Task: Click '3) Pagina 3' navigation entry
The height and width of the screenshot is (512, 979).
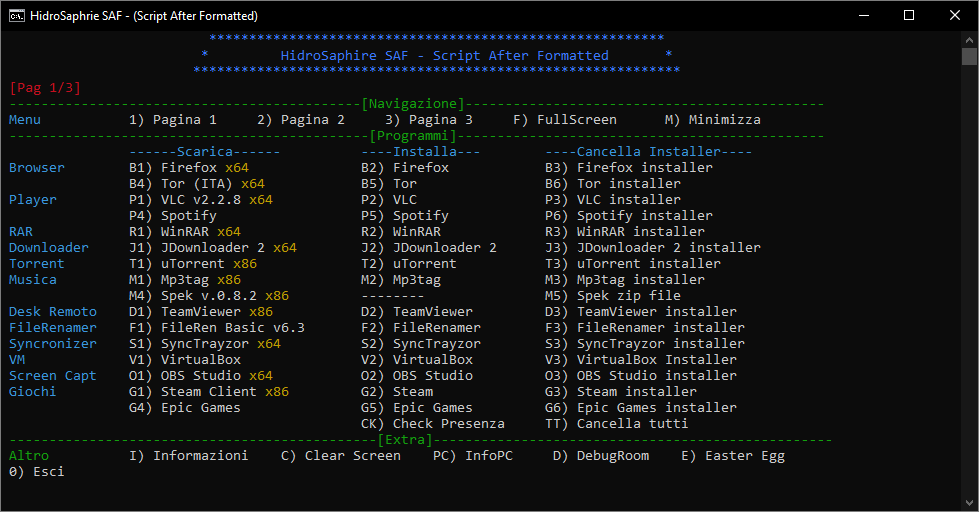Action: [429, 120]
